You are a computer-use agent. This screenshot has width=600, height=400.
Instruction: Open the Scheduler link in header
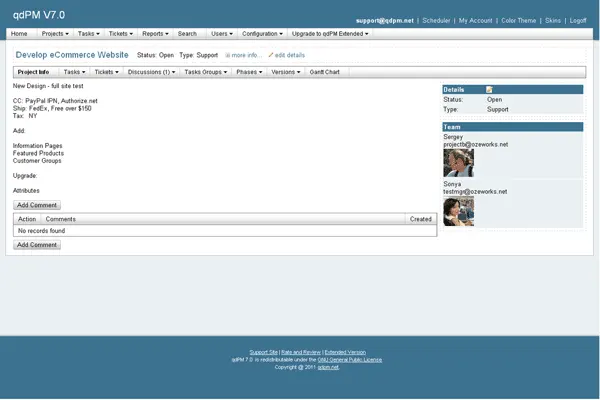[436, 20]
